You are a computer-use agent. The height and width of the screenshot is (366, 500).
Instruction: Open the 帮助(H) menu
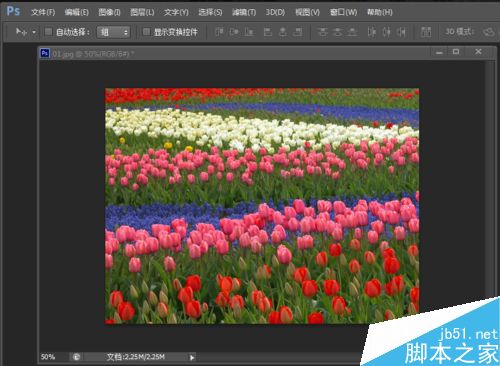tap(380, 12)
